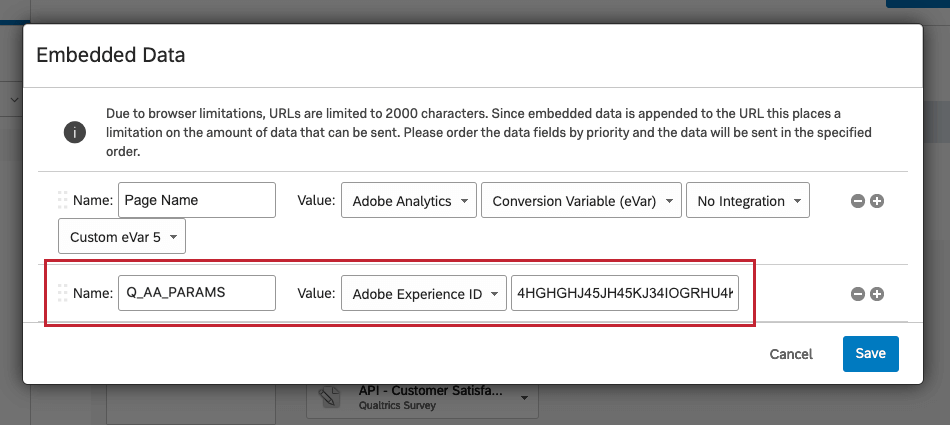Click the info icon beside the URL notice
This screenshot has height=425, width=950.
point(74,132)
